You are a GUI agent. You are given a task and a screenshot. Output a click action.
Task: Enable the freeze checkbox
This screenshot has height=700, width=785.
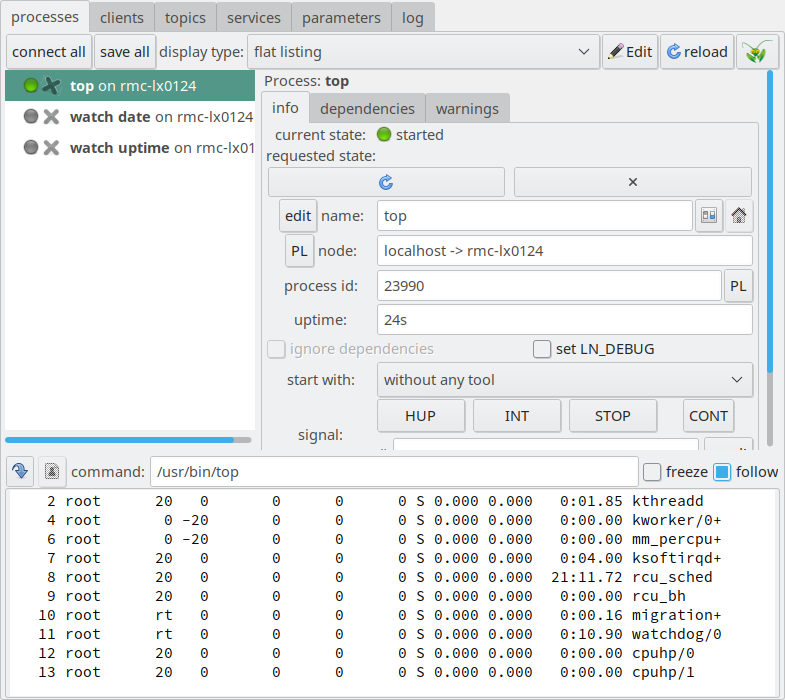[x=652, y=472]
